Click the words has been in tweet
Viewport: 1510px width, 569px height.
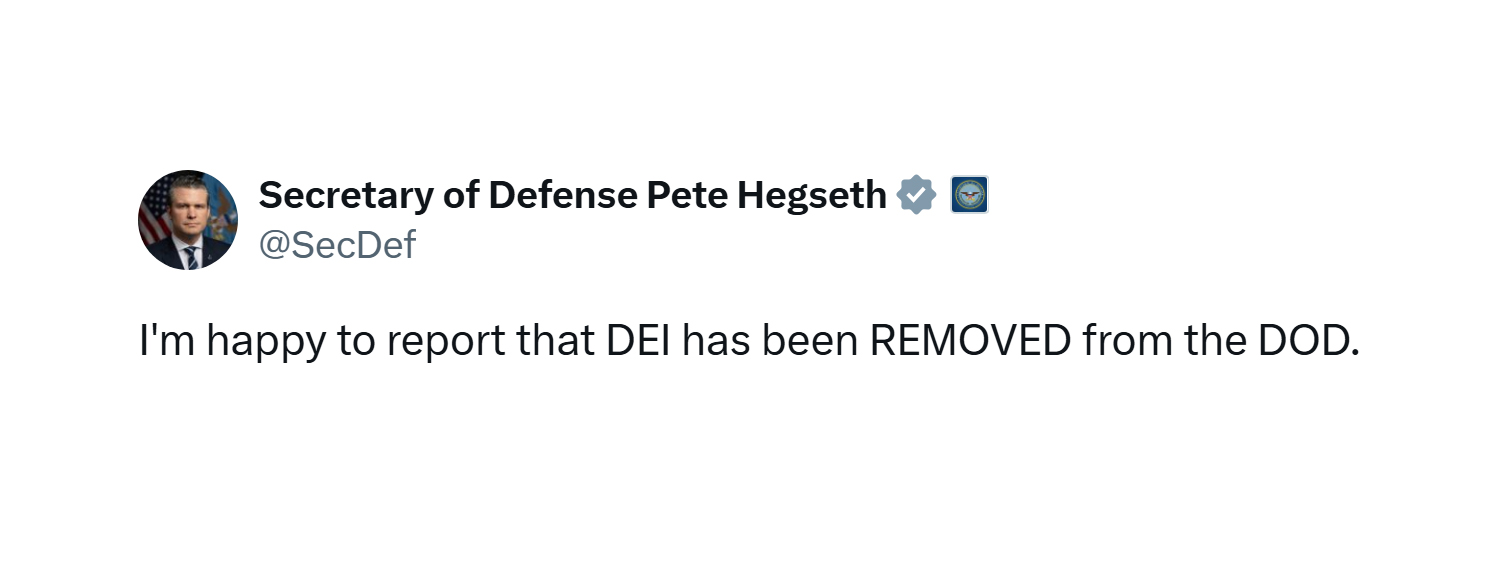[x=770, y=342]
